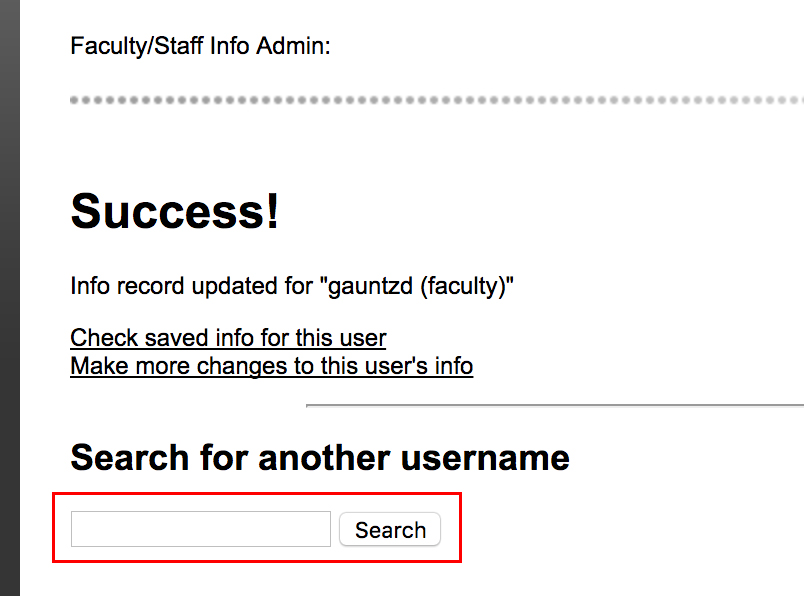Select the Faculty/Staff Info Admin title text
This screenshot has height=596, width=804.
200,46
